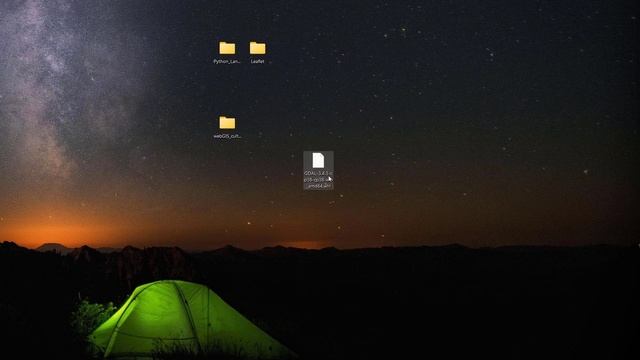
Task: Select the GDAL wheel file icon
Action: click(x=318, y=160)
